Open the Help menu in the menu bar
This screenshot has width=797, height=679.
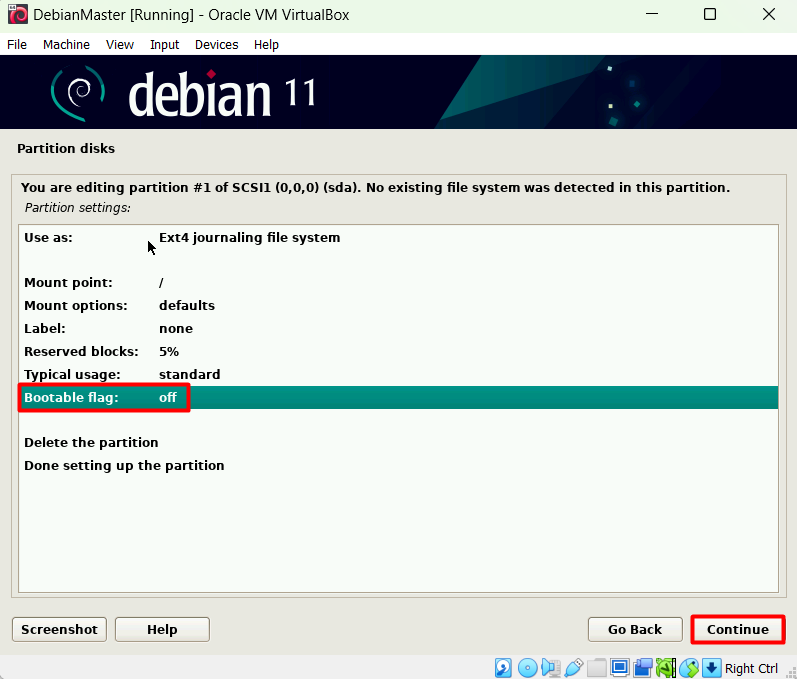pyautogui.click(x=266, y=45)
